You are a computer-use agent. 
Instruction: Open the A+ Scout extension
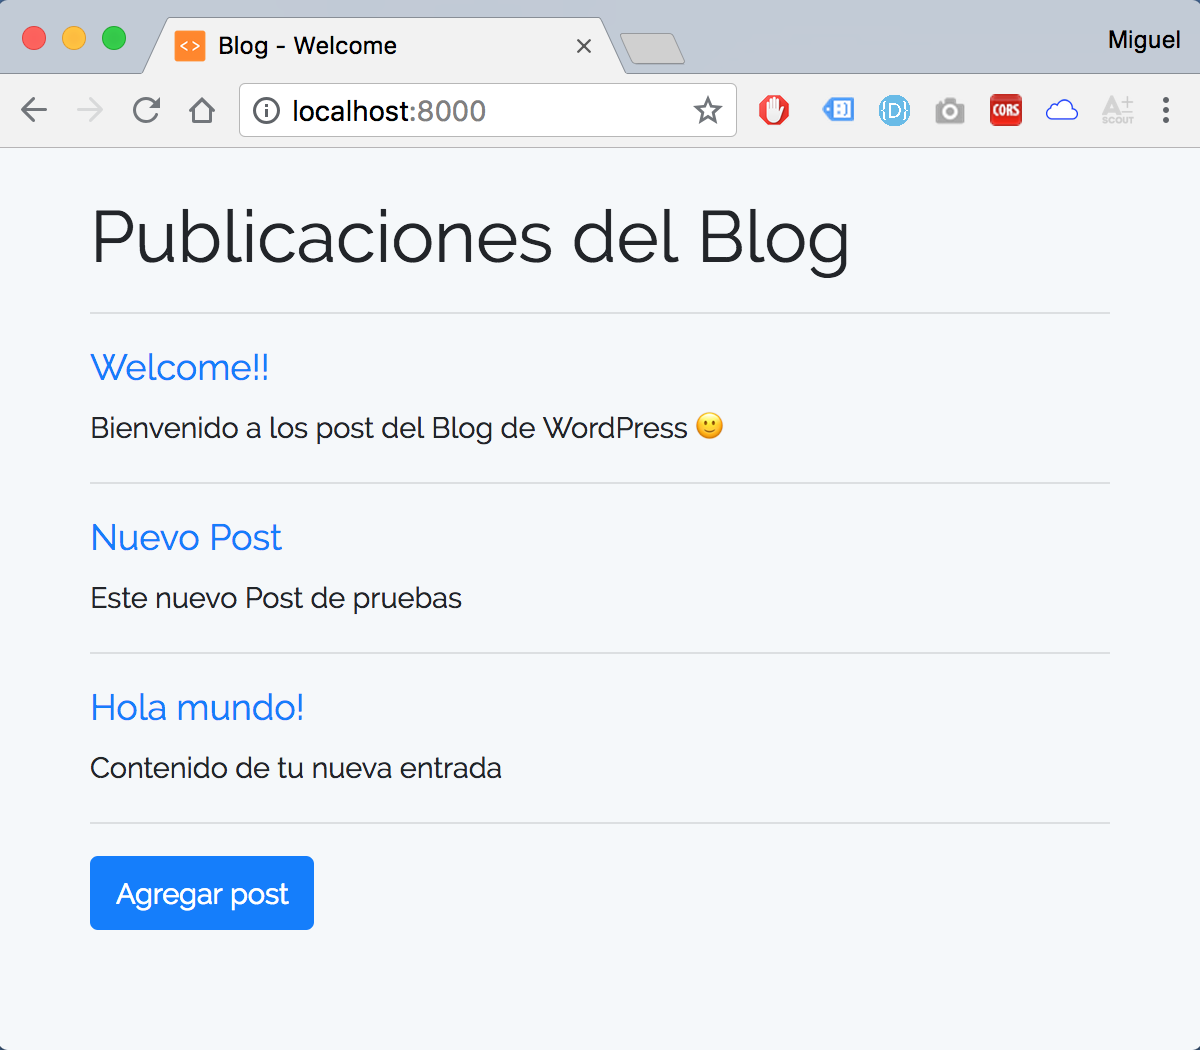point(1118,110)
